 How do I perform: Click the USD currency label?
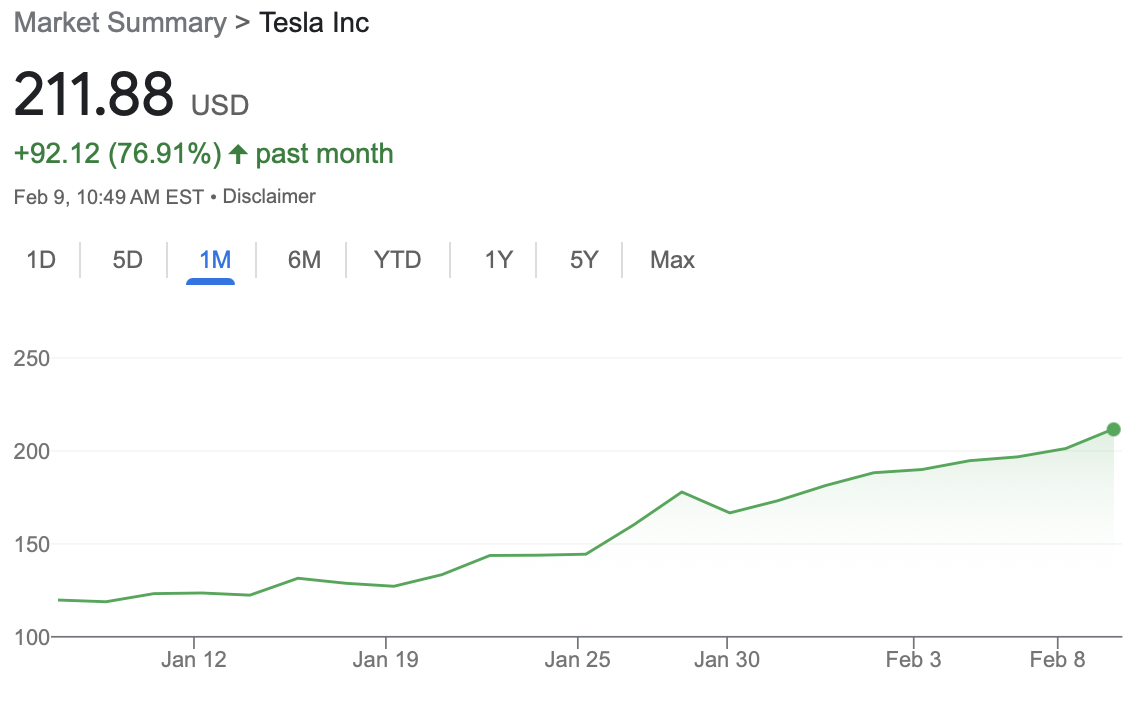coord(220,104)
